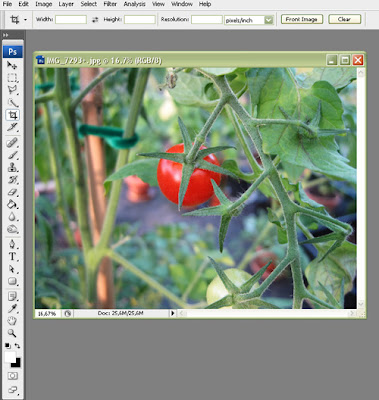Select the Zoom tool

click(x=13, y=333)
